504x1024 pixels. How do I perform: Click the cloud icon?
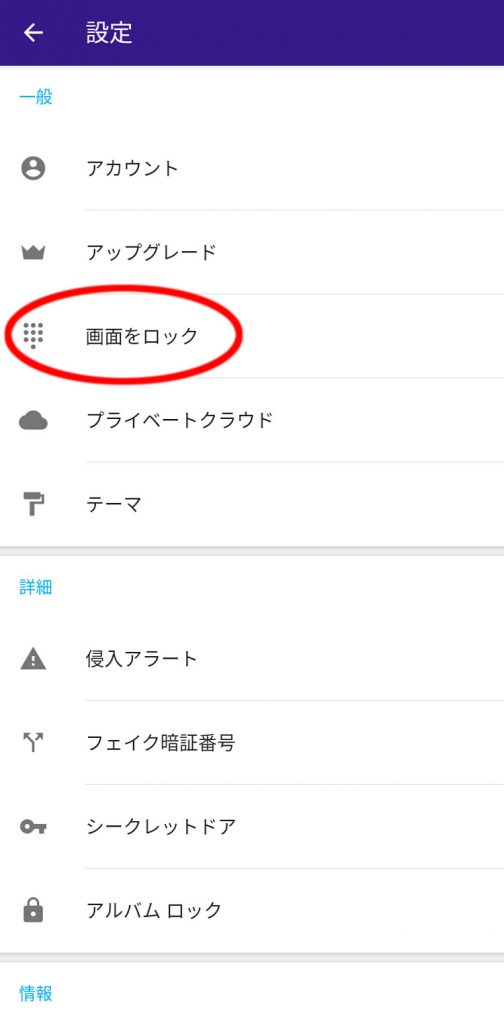coord(33,421)
